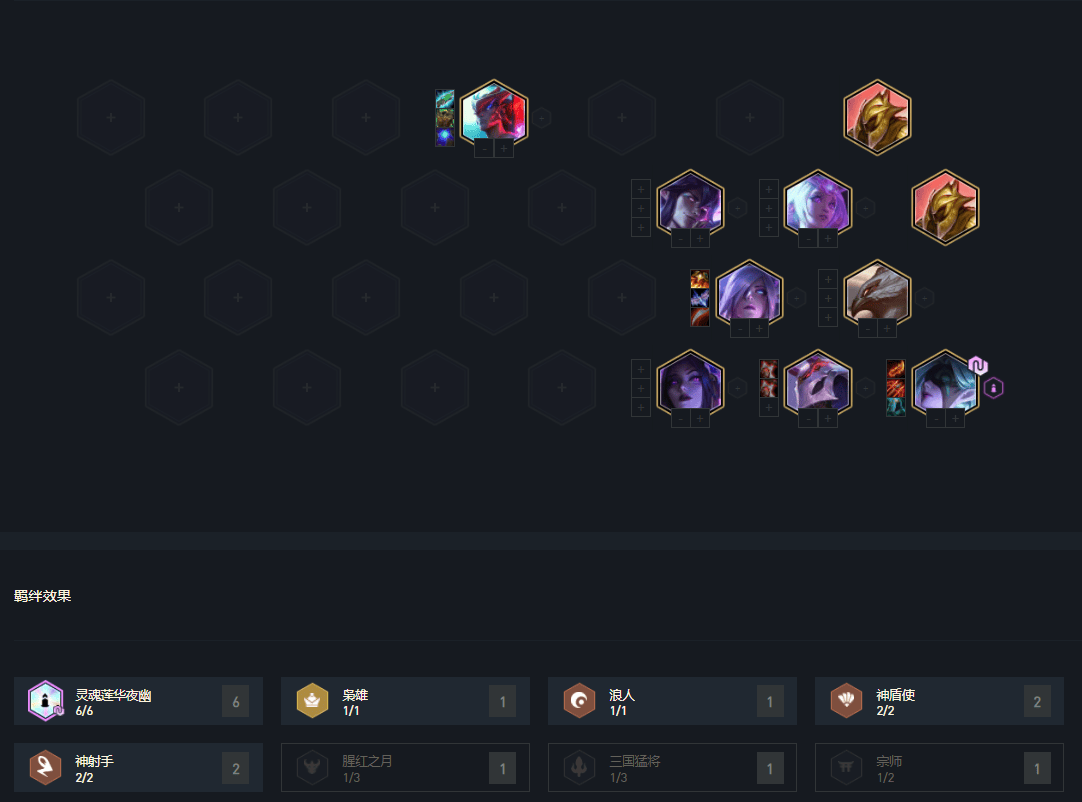Decrease star level of the white eagle champion
The width and height of the screenshot is (1082, 802).
coord(867,329)
